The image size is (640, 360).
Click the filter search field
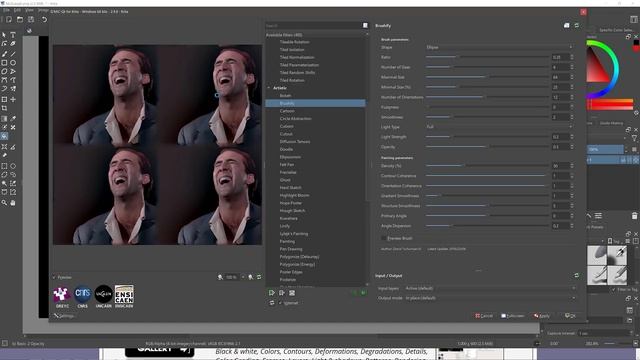[x=313, y=25]
